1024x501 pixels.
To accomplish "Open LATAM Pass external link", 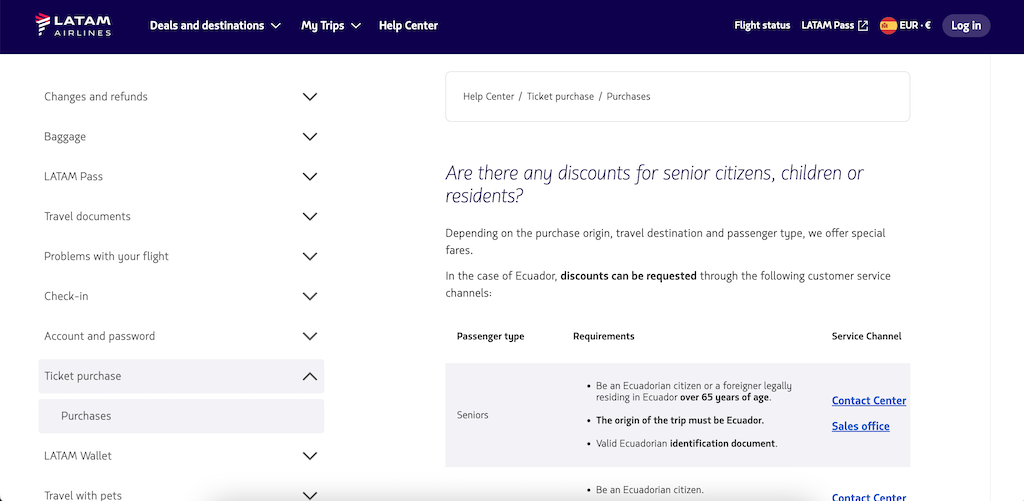I will pos(835,25).
